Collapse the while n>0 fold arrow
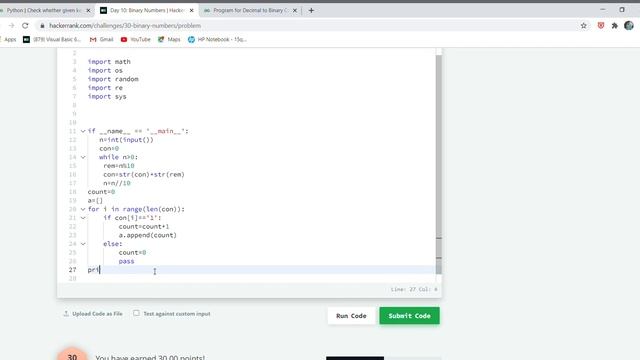640x360 pixels. pyautogui.click(x=83, y=157)
